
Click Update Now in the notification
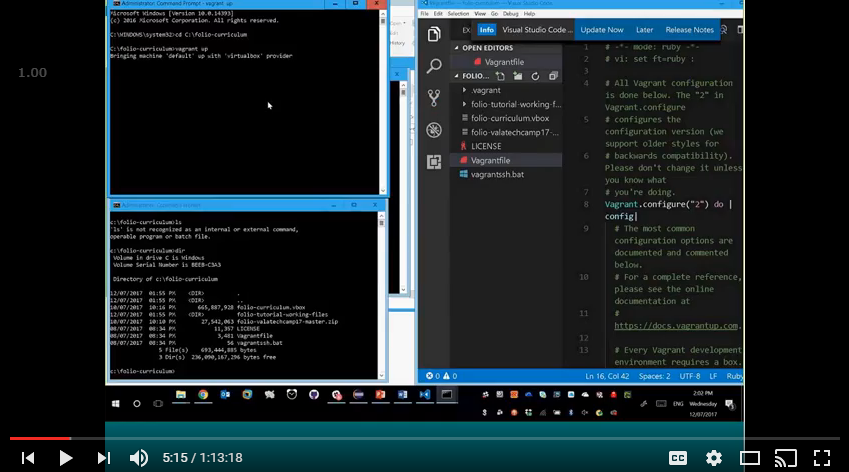[602, 30]
